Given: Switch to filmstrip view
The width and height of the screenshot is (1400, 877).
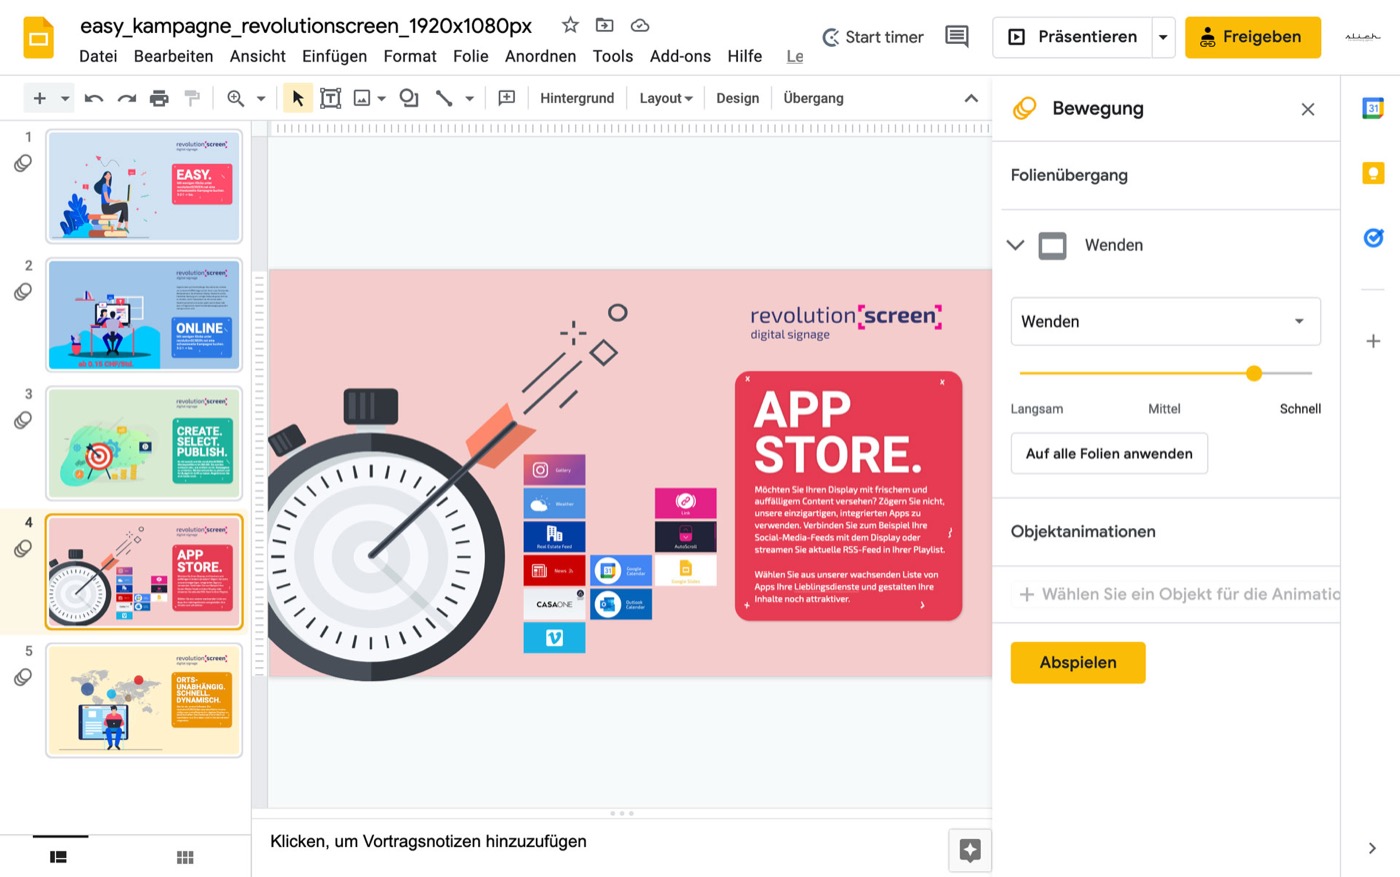Looking at the screenshot, I should [59, 857].
